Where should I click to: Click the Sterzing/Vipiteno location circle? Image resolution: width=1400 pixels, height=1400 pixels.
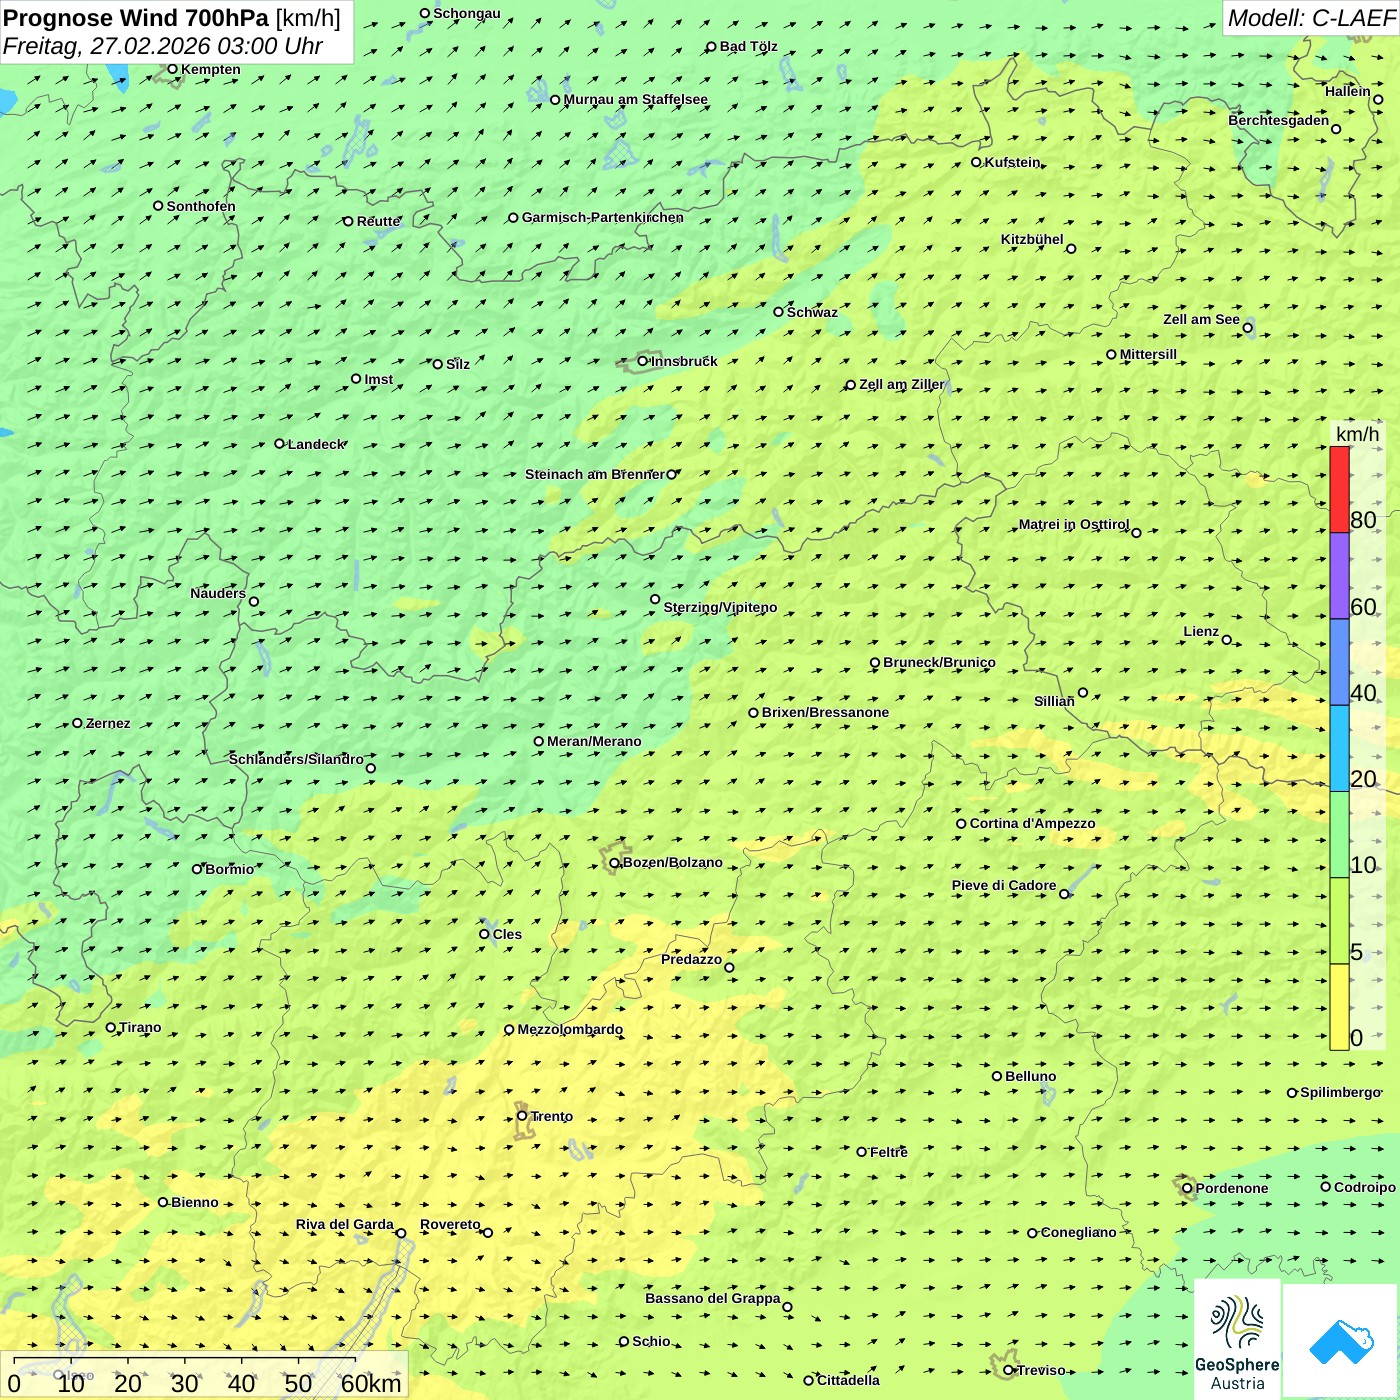pos(656,600)
